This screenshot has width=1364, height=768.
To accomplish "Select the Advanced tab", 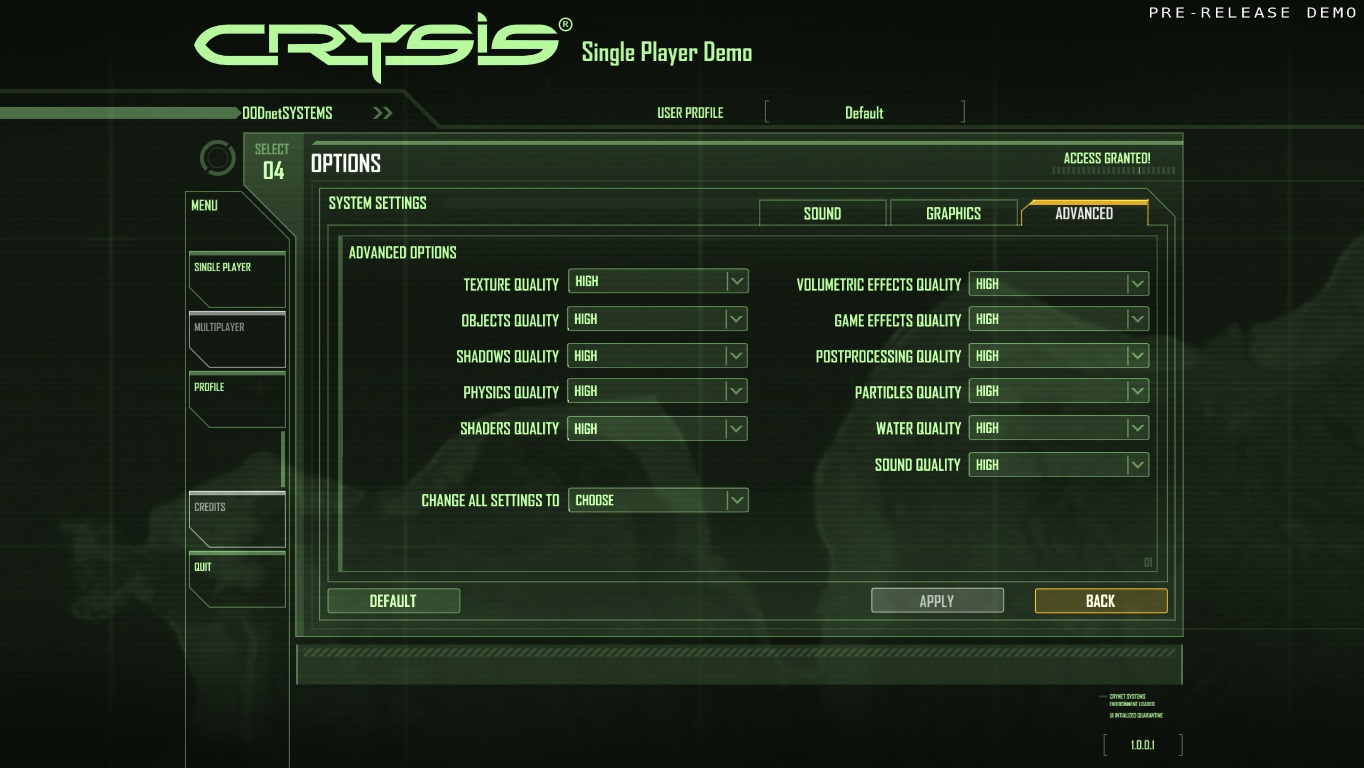I will tap(1084, 213).
